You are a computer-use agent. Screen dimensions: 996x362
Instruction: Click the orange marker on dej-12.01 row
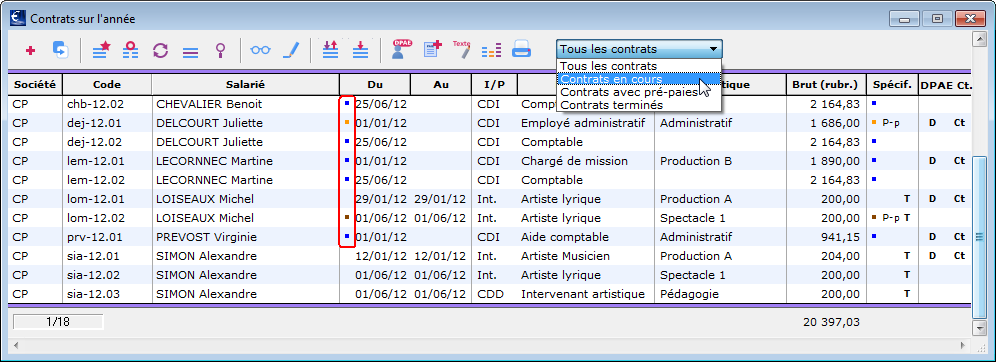pyautogui.click(x=347, y=122)
